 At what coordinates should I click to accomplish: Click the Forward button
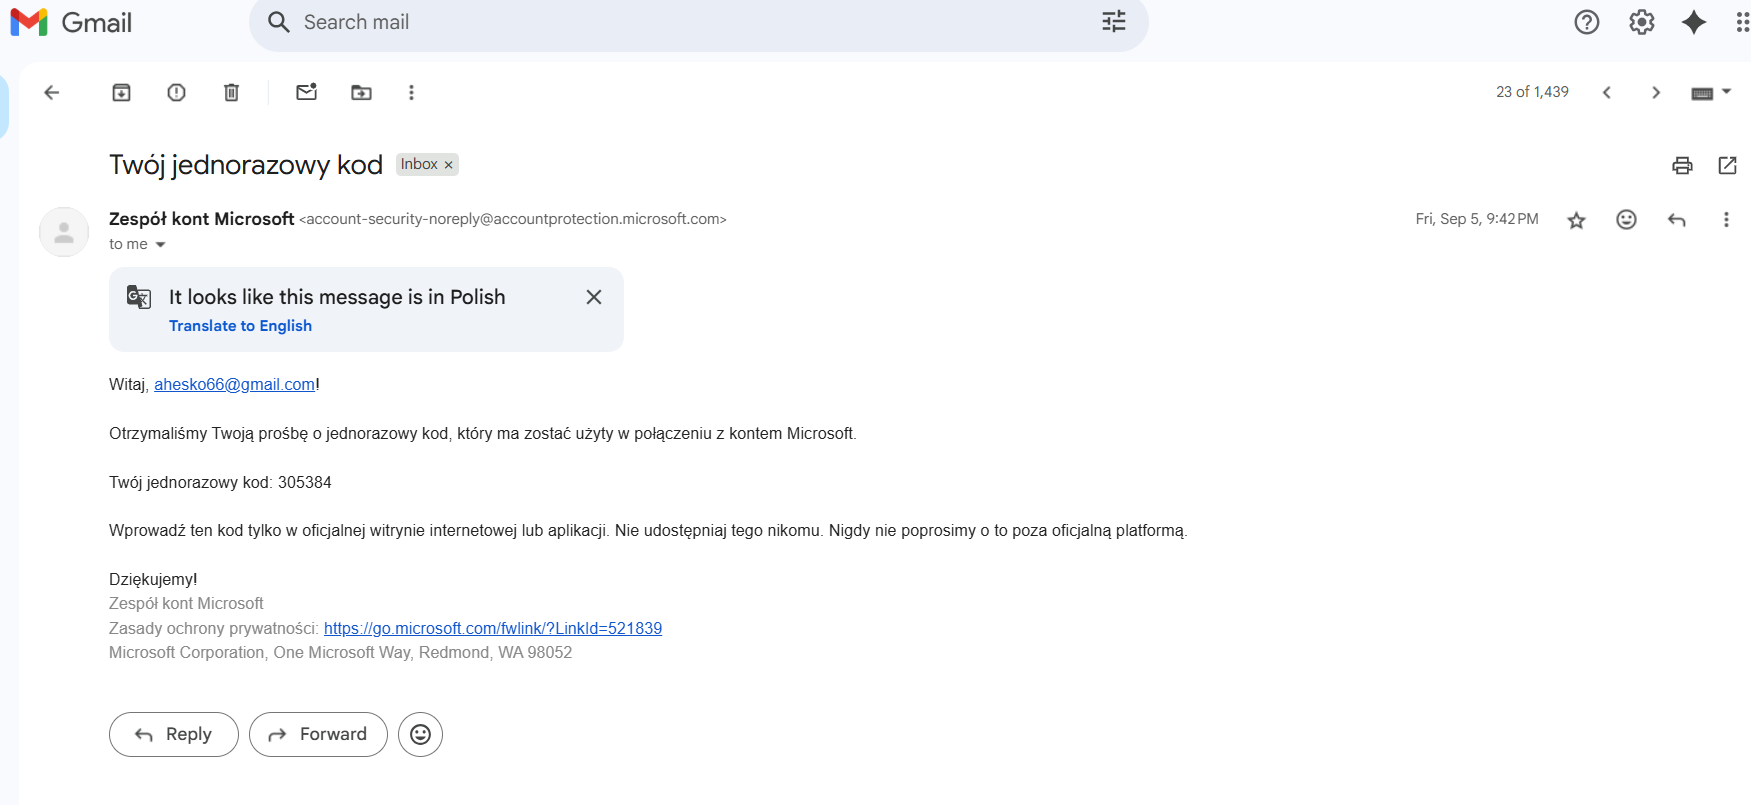[318, 734]
